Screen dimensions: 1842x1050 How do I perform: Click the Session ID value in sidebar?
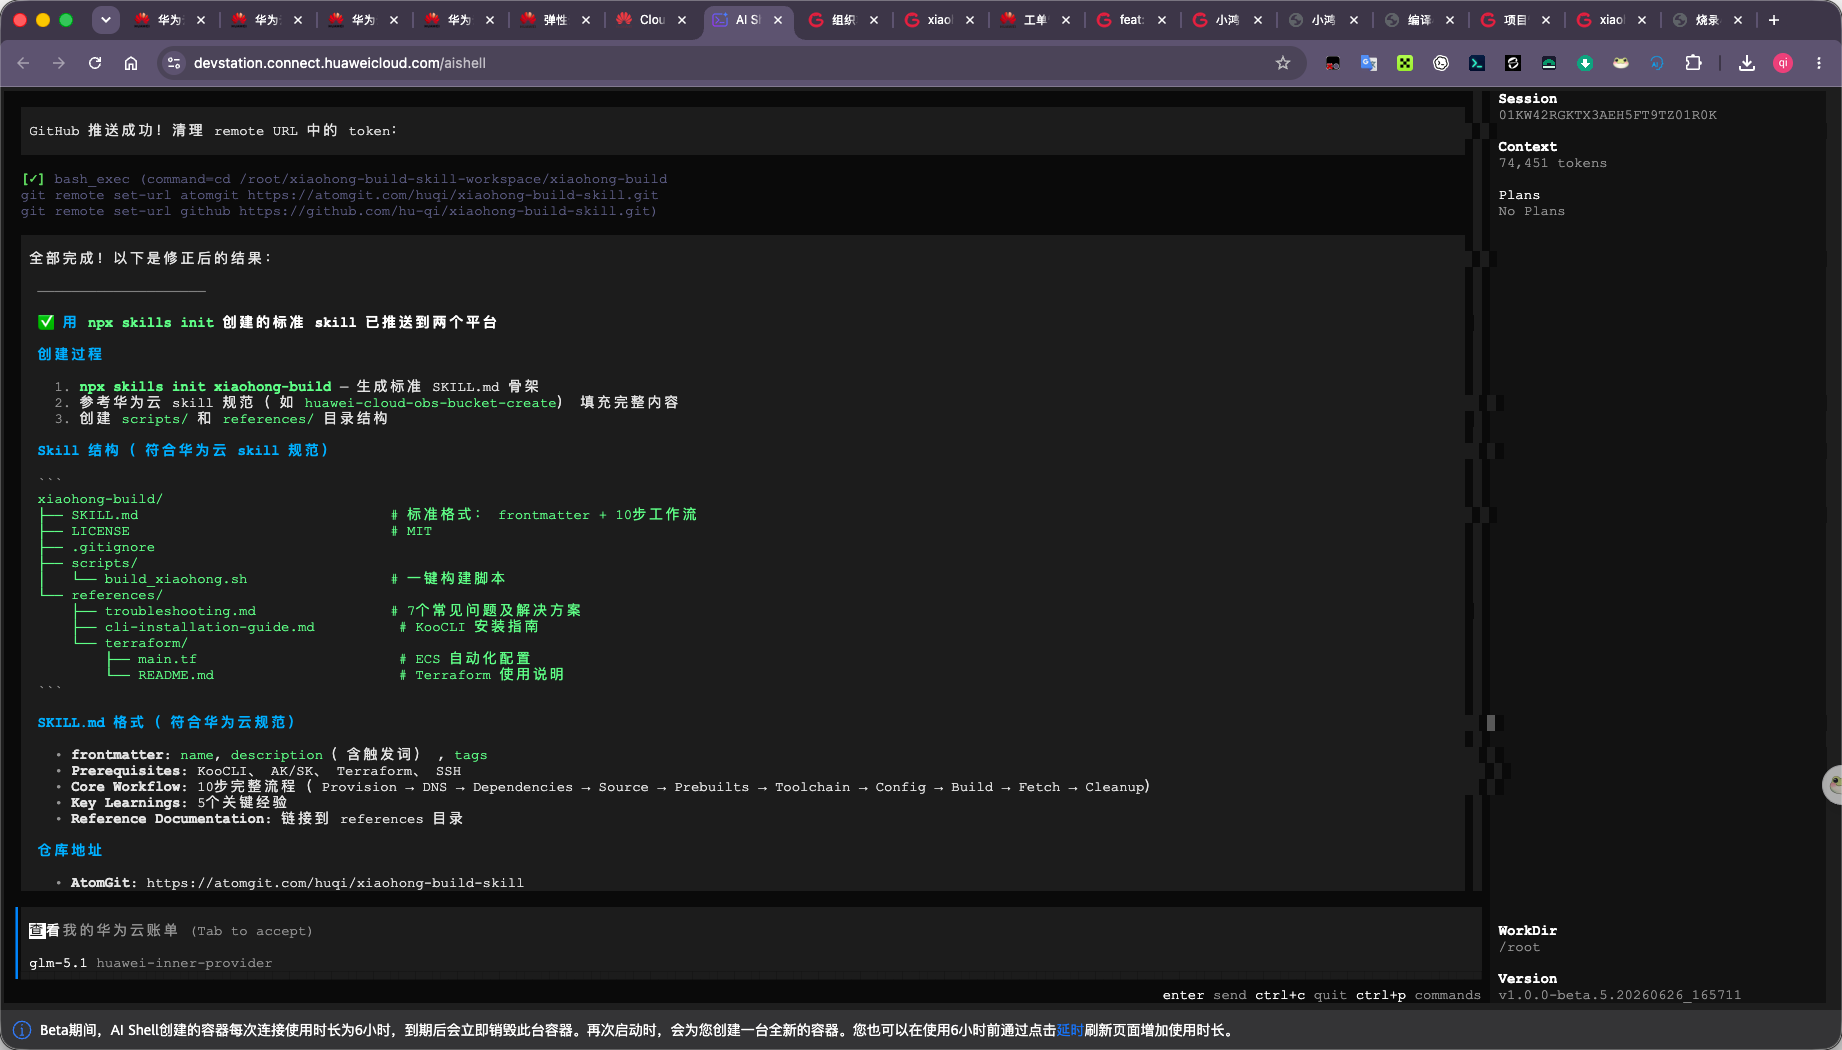[1607, 115]
